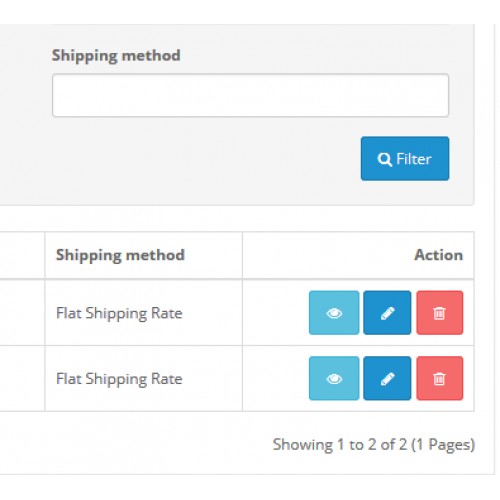The image size is (500, 500).
Task: Click the Action column header
Action: click(x=438, y=255)
